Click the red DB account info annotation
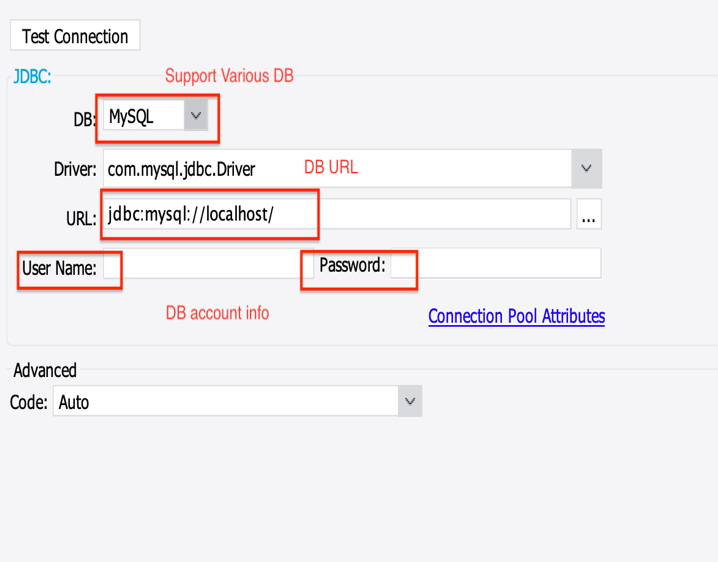 coord(218,313)
